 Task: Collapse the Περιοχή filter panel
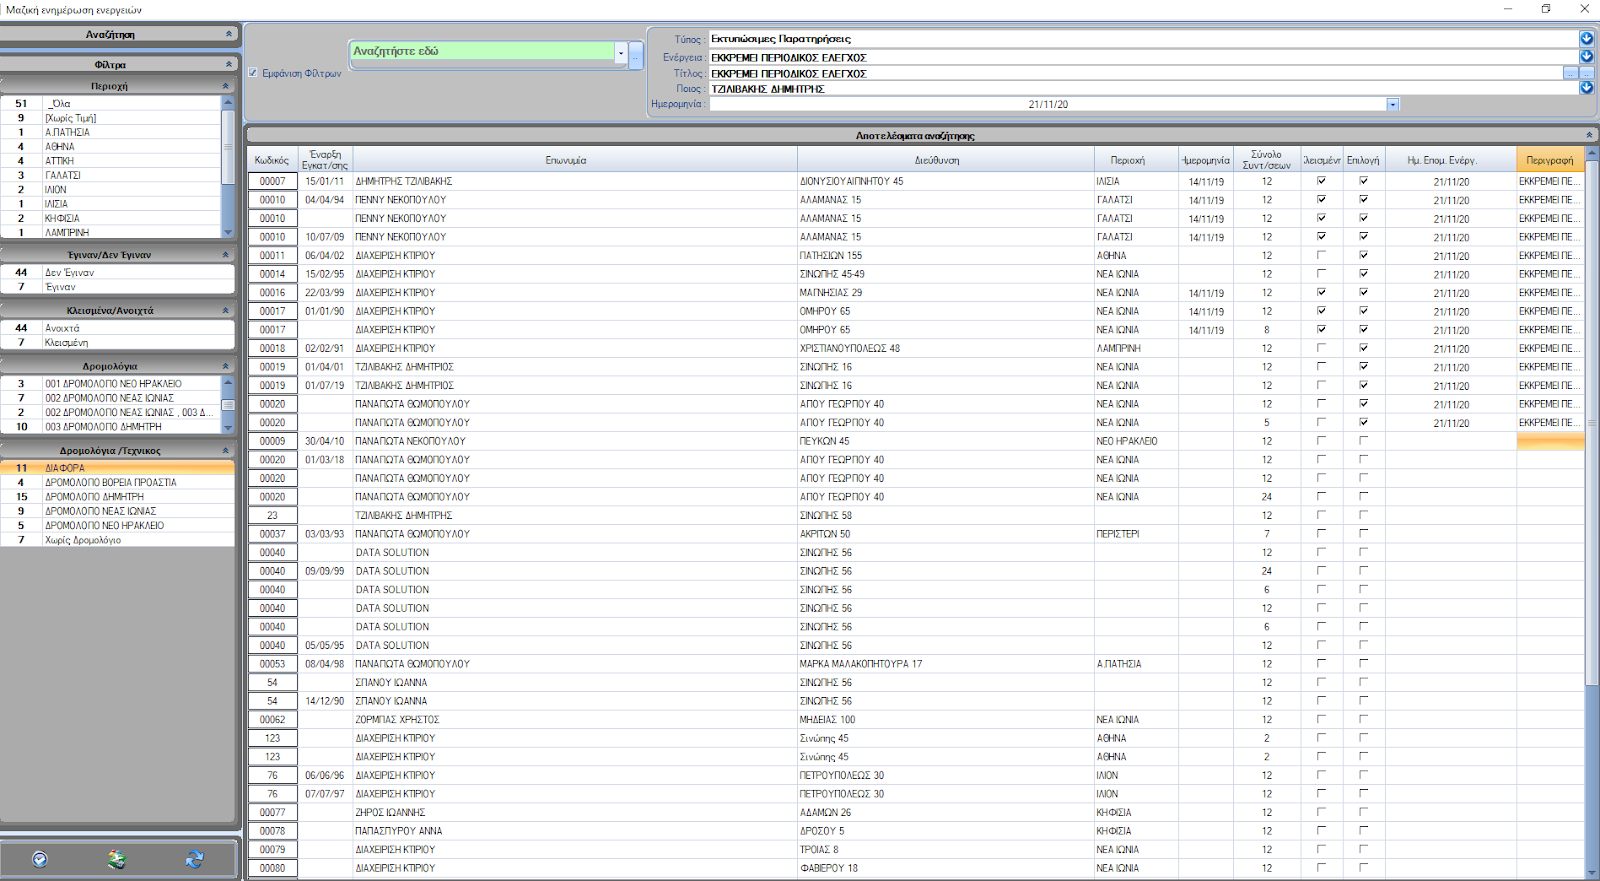pos(226,86)
